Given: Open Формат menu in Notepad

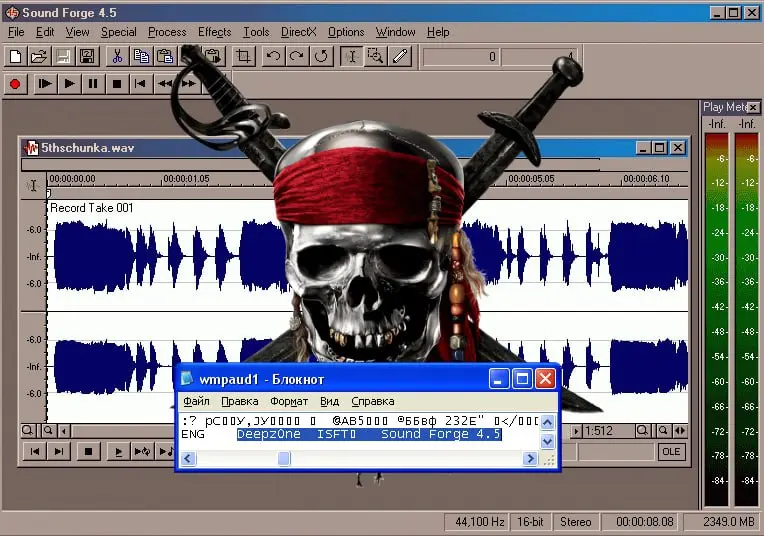Looking at the screenshot, I should (x=289, y=401).
